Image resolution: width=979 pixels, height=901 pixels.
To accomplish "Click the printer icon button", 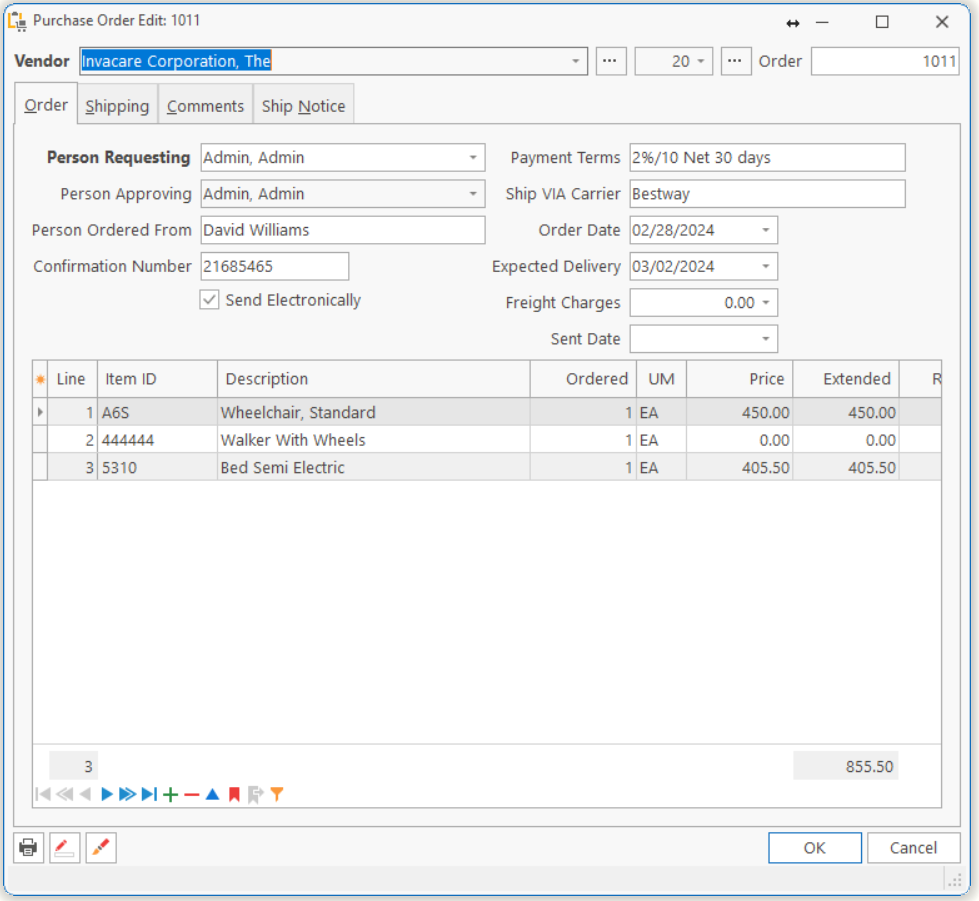I will click(x=29, y=848).
